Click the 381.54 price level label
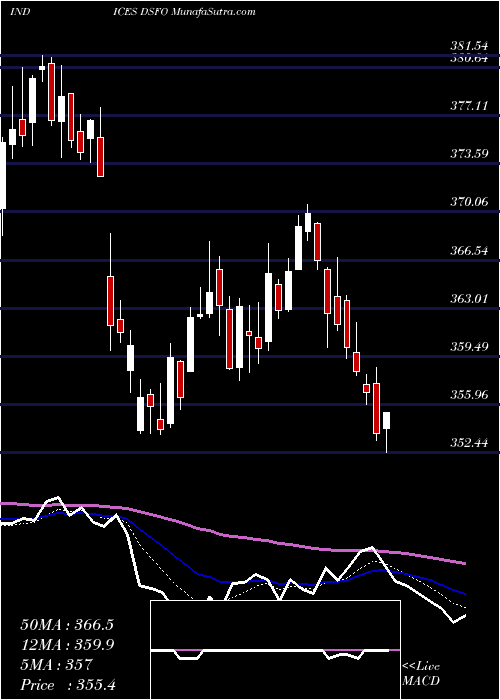 (x=469, y=46)
